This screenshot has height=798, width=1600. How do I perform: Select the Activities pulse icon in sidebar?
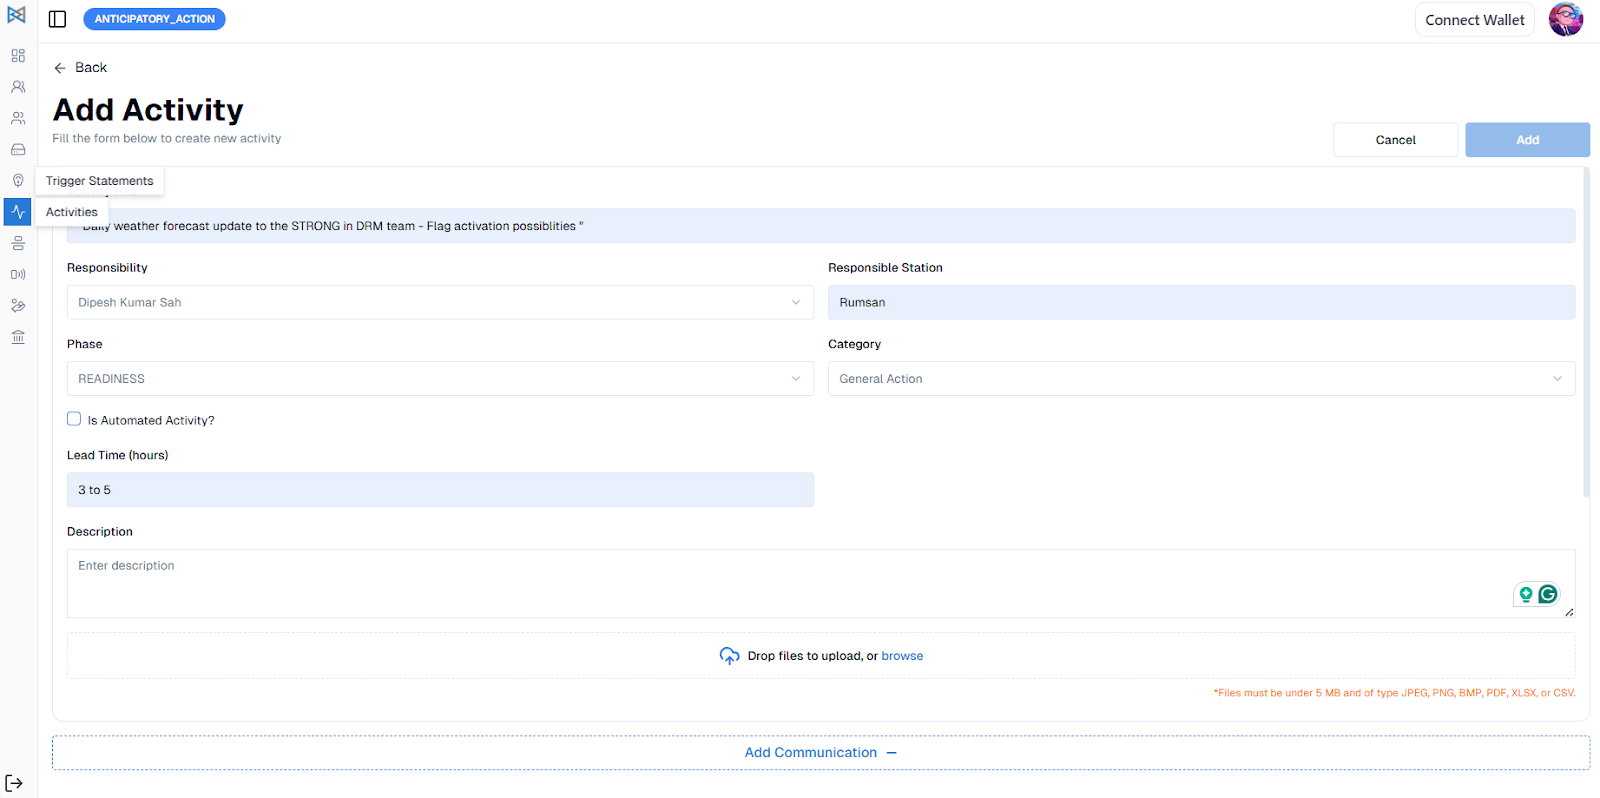(x=18, y=212)
